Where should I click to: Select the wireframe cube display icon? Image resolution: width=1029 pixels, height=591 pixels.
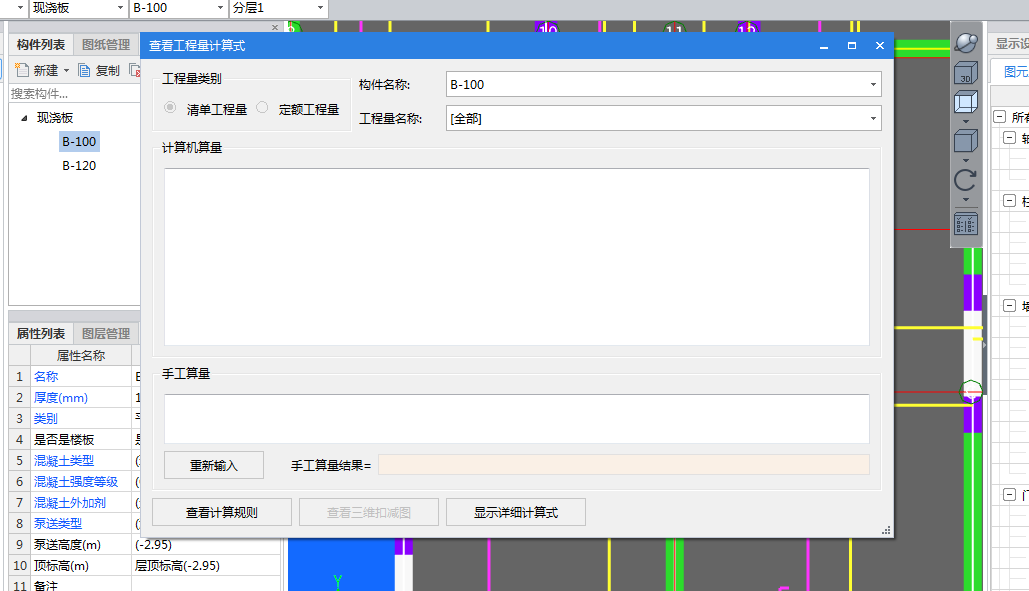(965, 102)
